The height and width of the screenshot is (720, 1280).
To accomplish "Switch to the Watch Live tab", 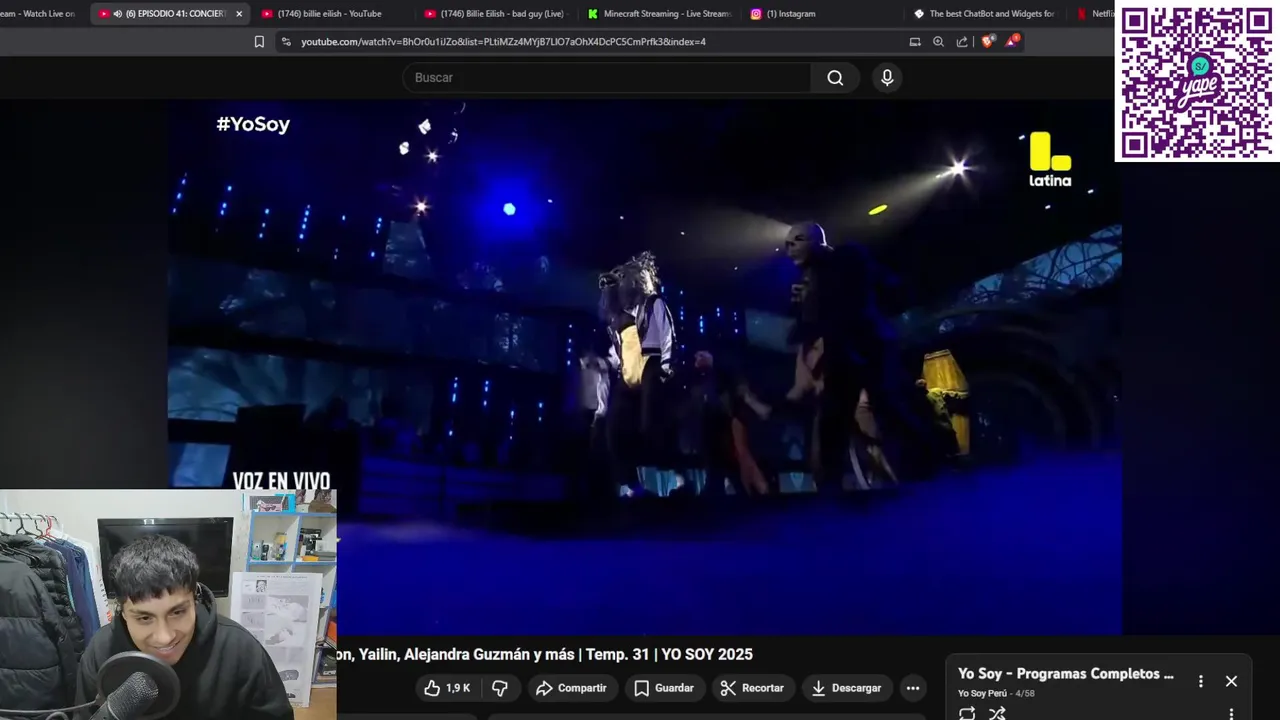I will click(40, 14).
